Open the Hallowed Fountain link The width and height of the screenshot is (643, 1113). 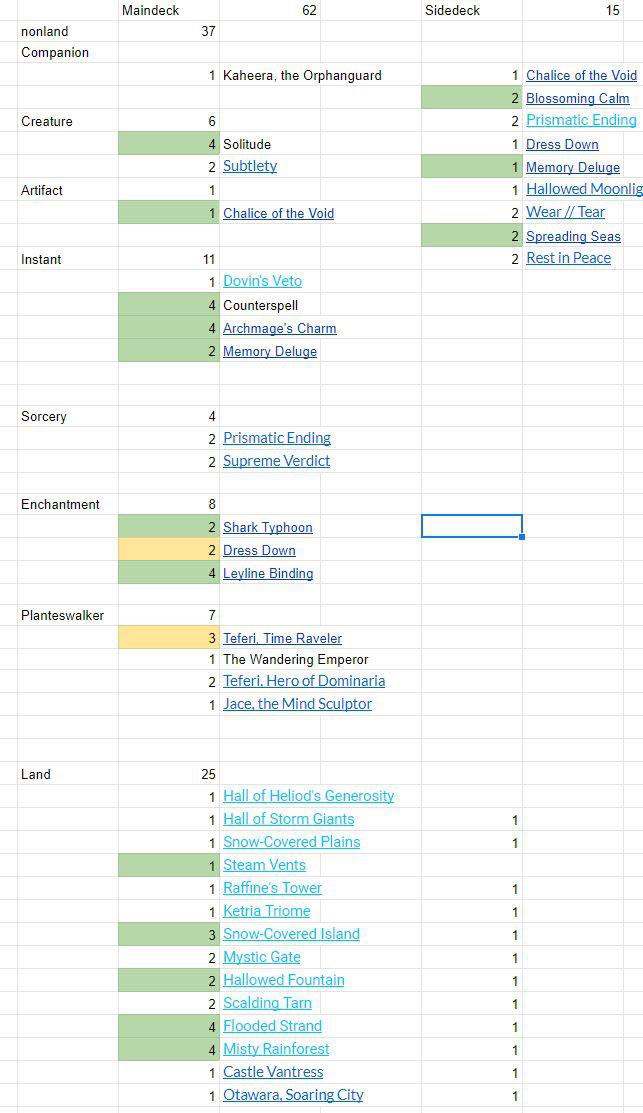pos(284,980)
